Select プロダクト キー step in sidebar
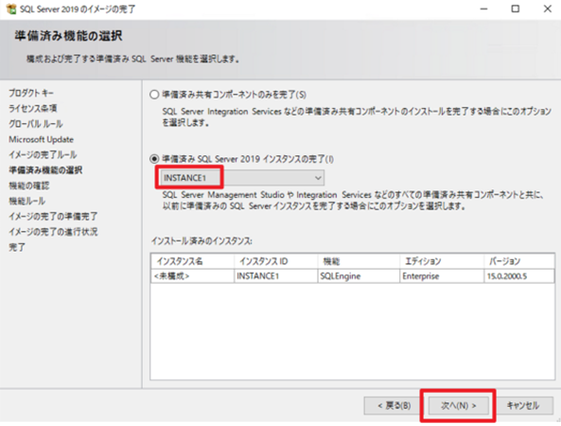 31,93
